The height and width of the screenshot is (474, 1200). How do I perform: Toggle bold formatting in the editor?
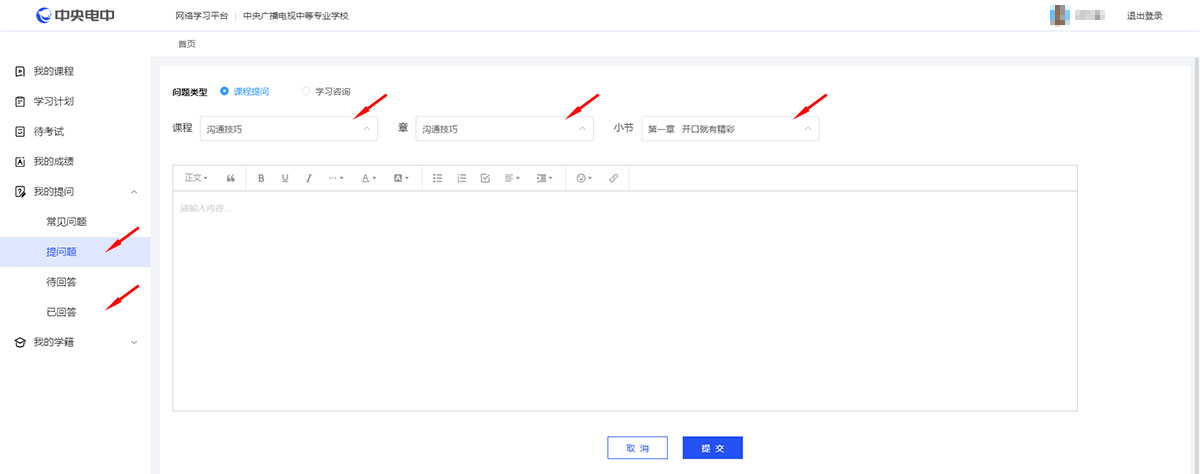coord(261,178)
